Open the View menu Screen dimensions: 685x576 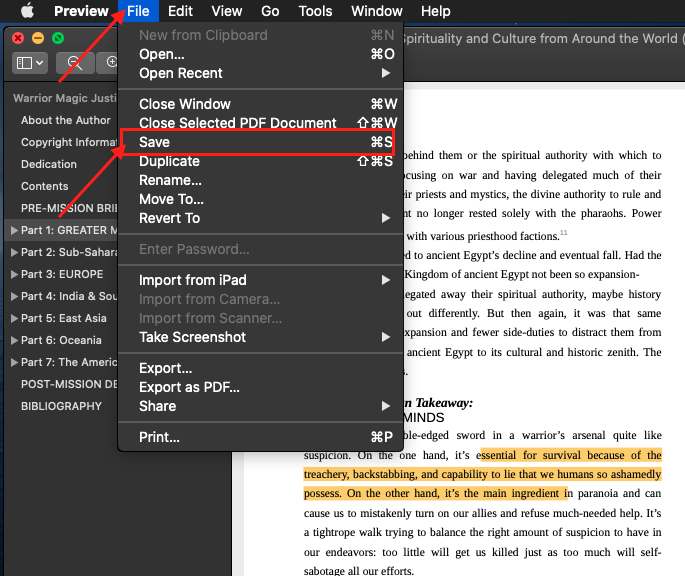pos(227,11)
